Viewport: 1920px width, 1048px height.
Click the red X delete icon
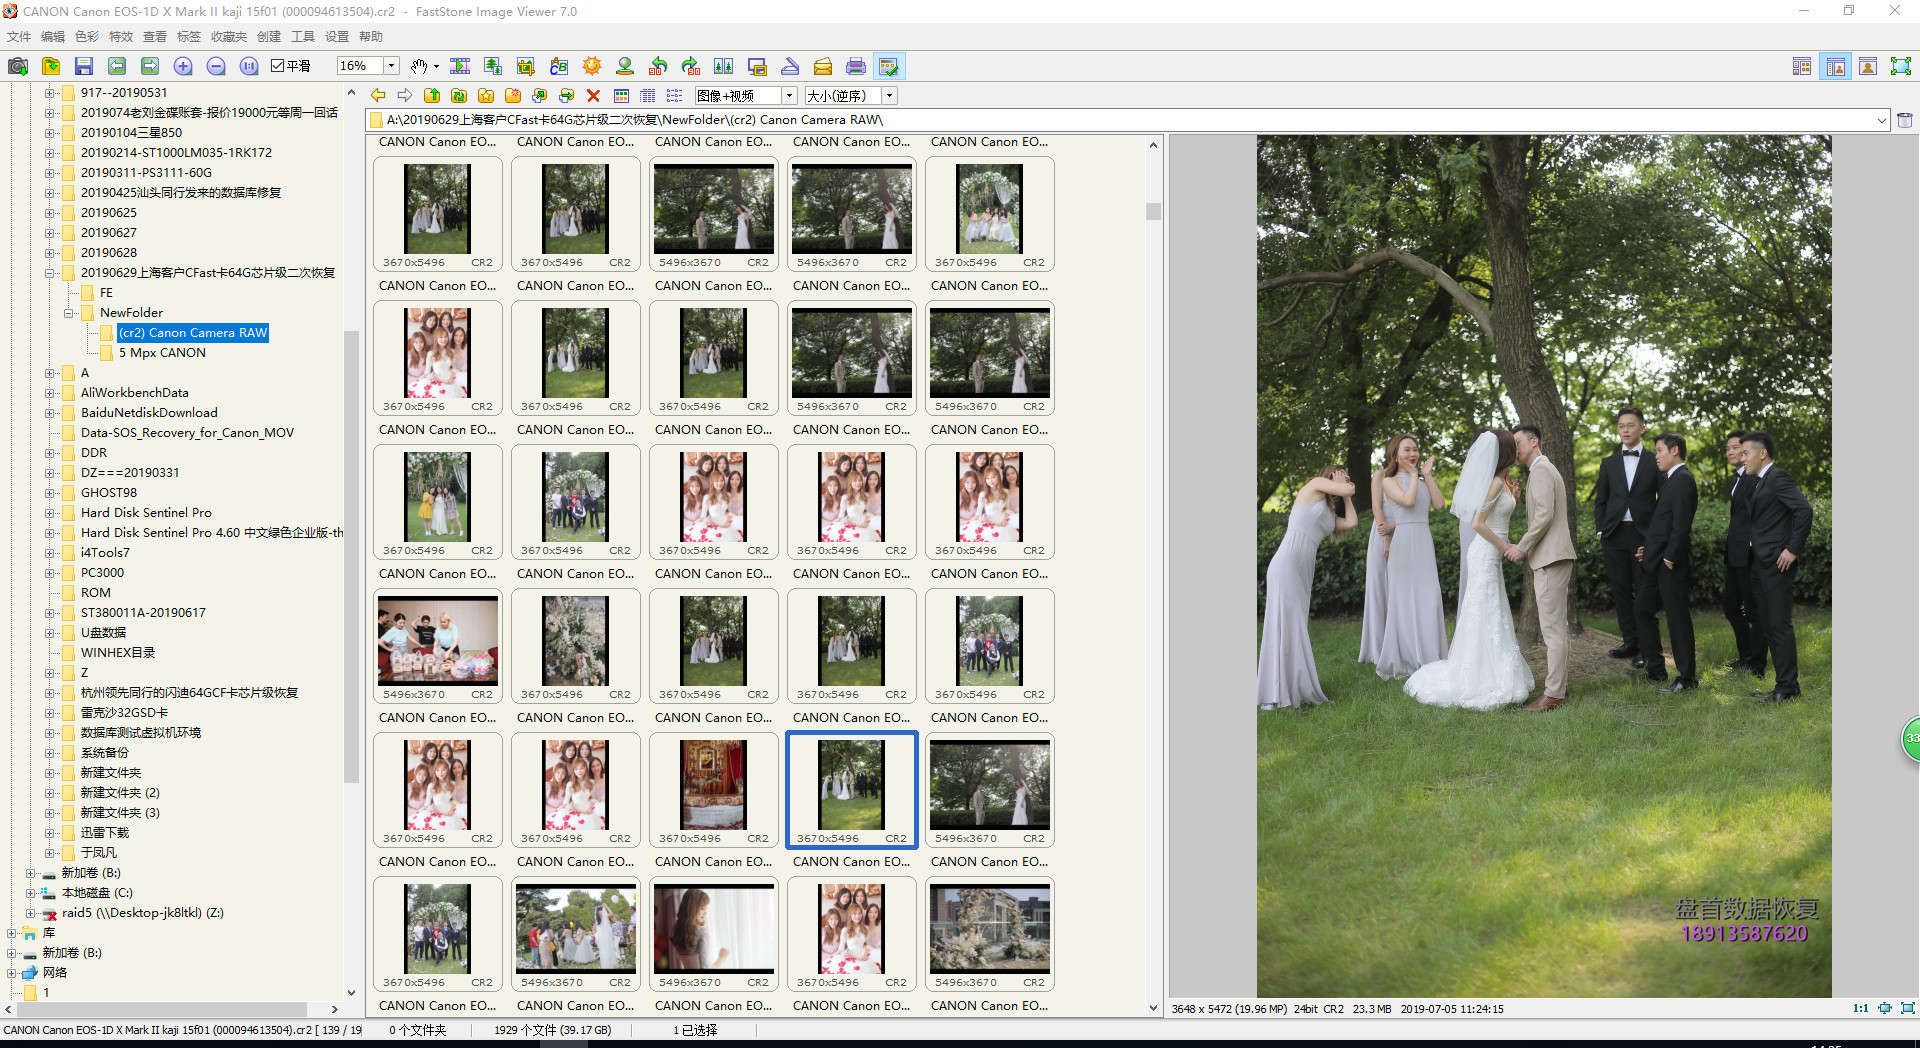pos(593,96)
